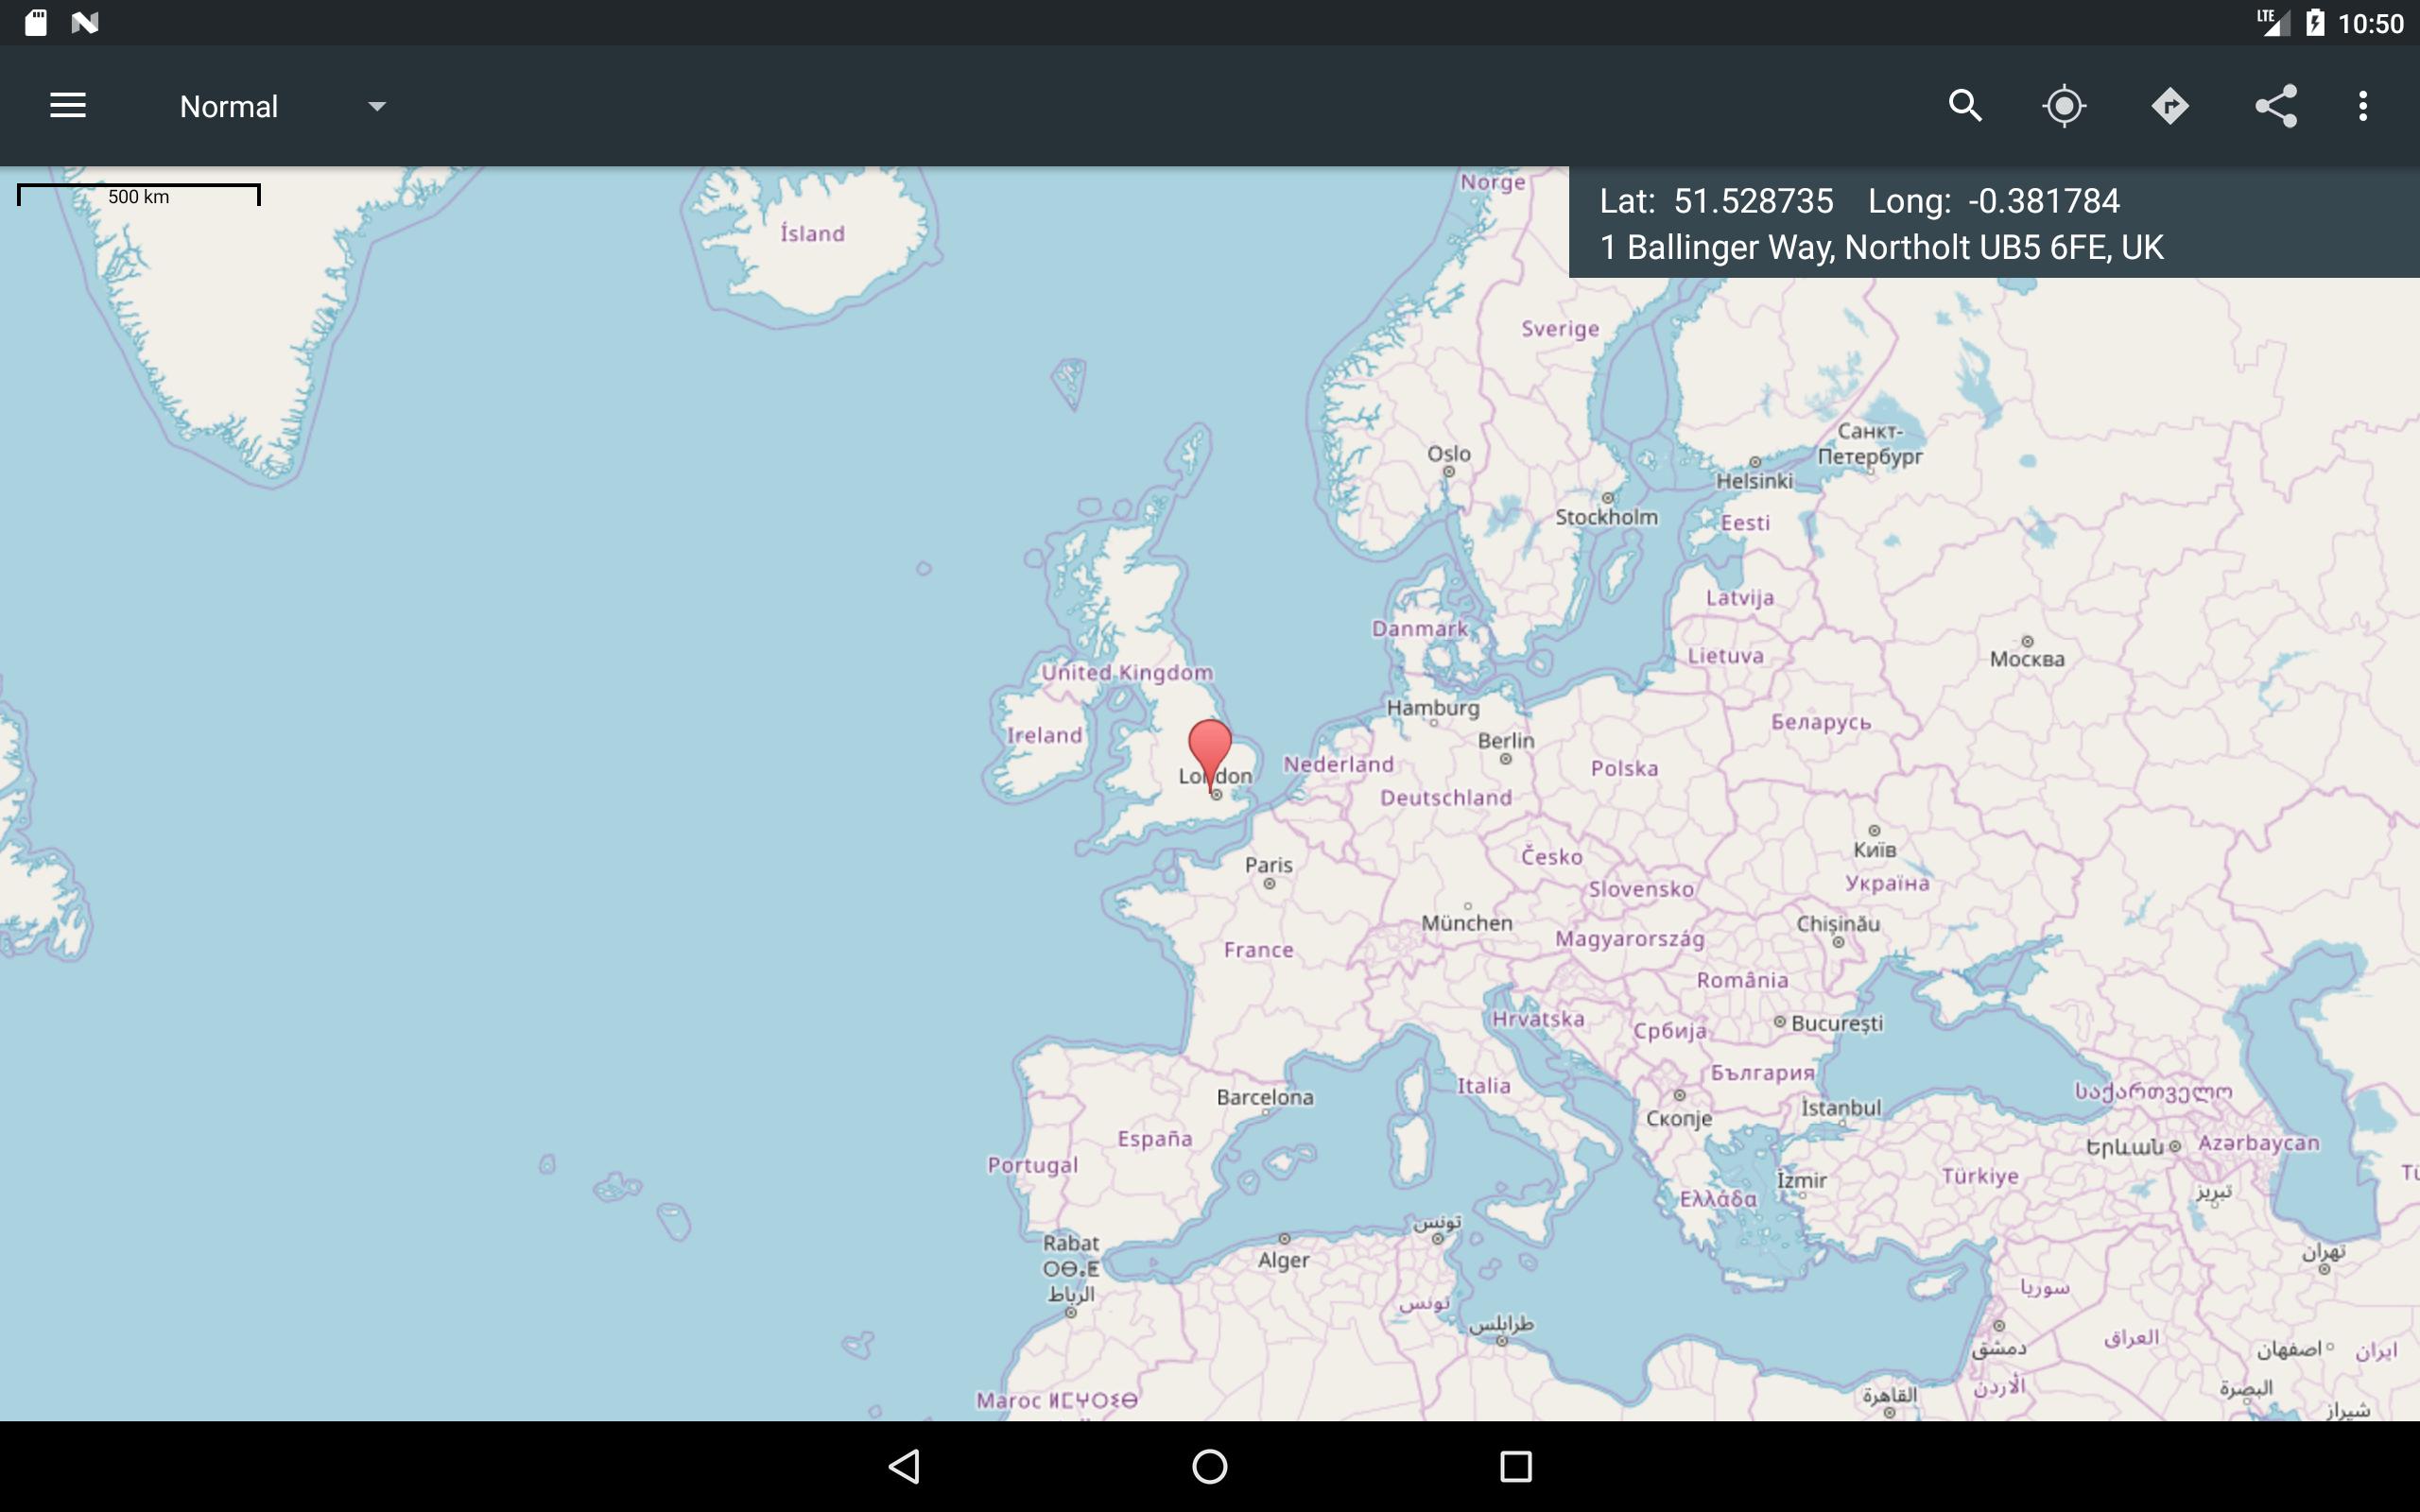Tap the Hamburg city label

pos(1433,708)
